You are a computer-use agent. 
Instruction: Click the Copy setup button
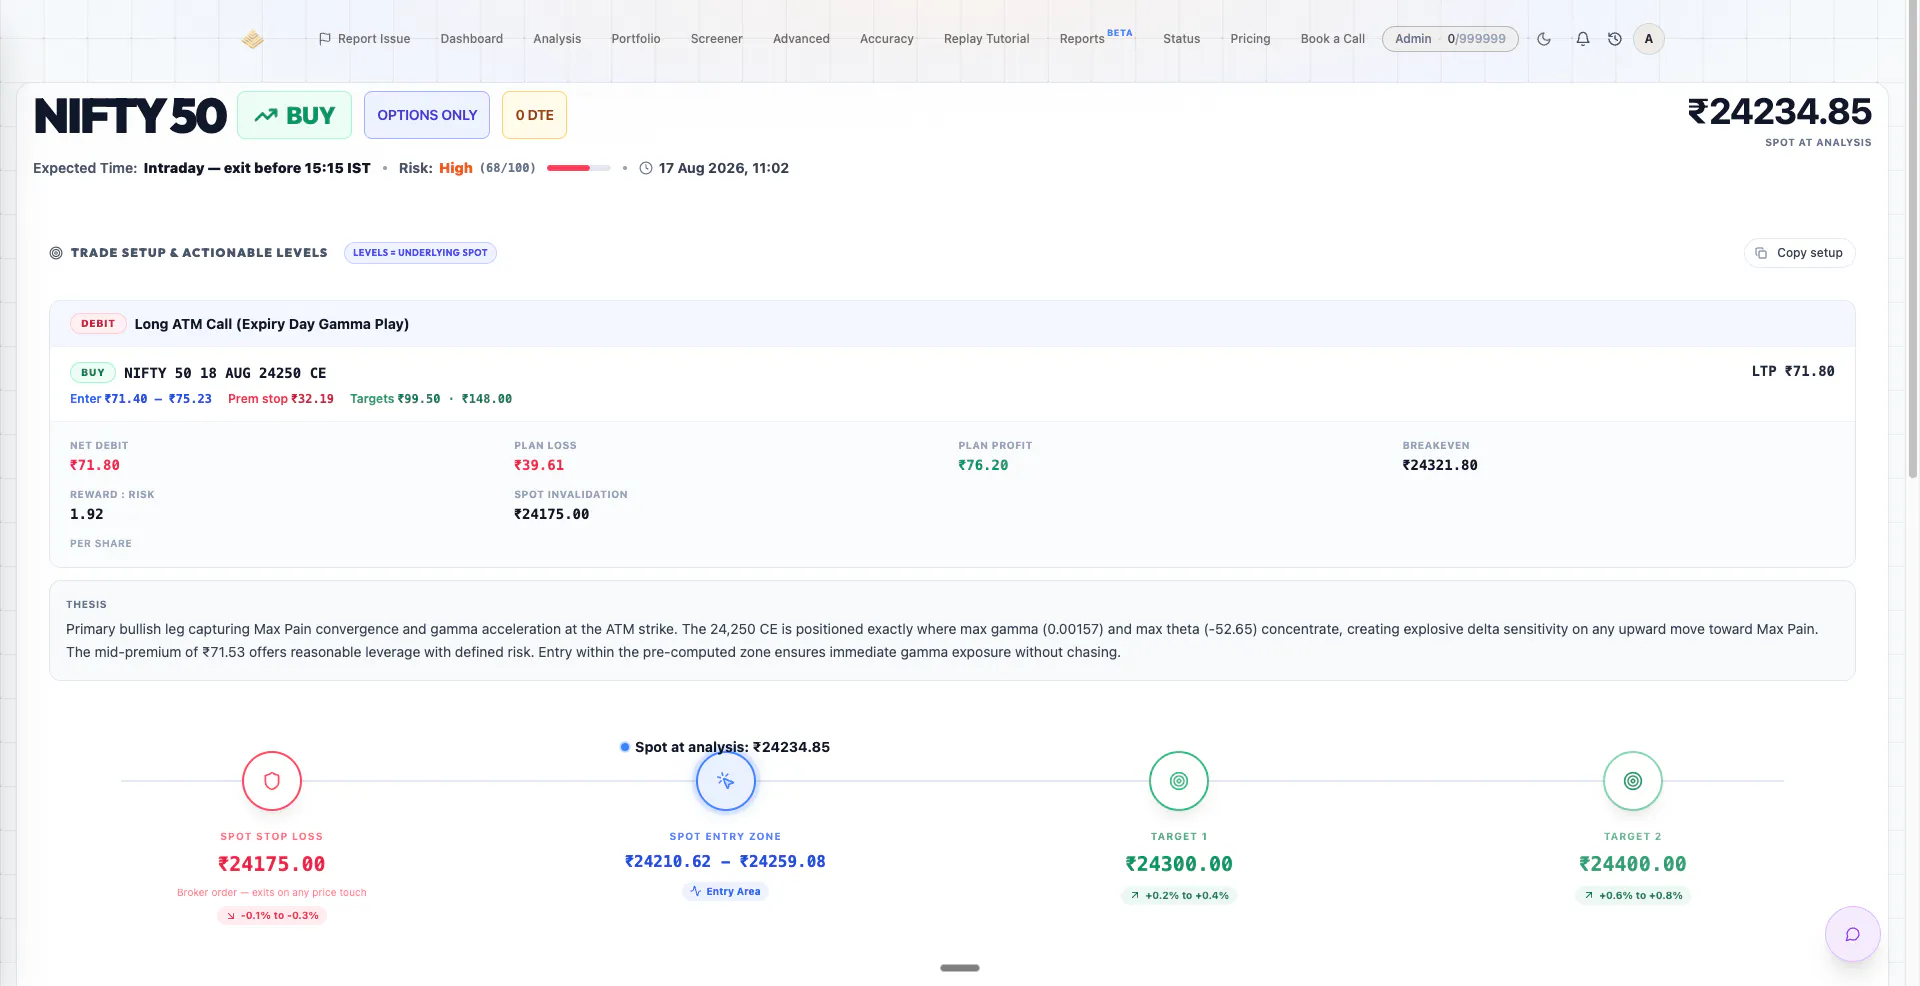[1800, 253]
